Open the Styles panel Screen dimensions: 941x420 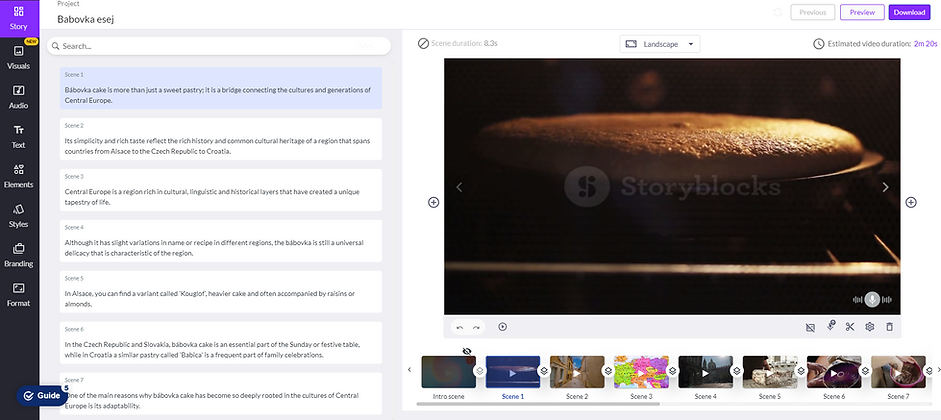point(19,216)
